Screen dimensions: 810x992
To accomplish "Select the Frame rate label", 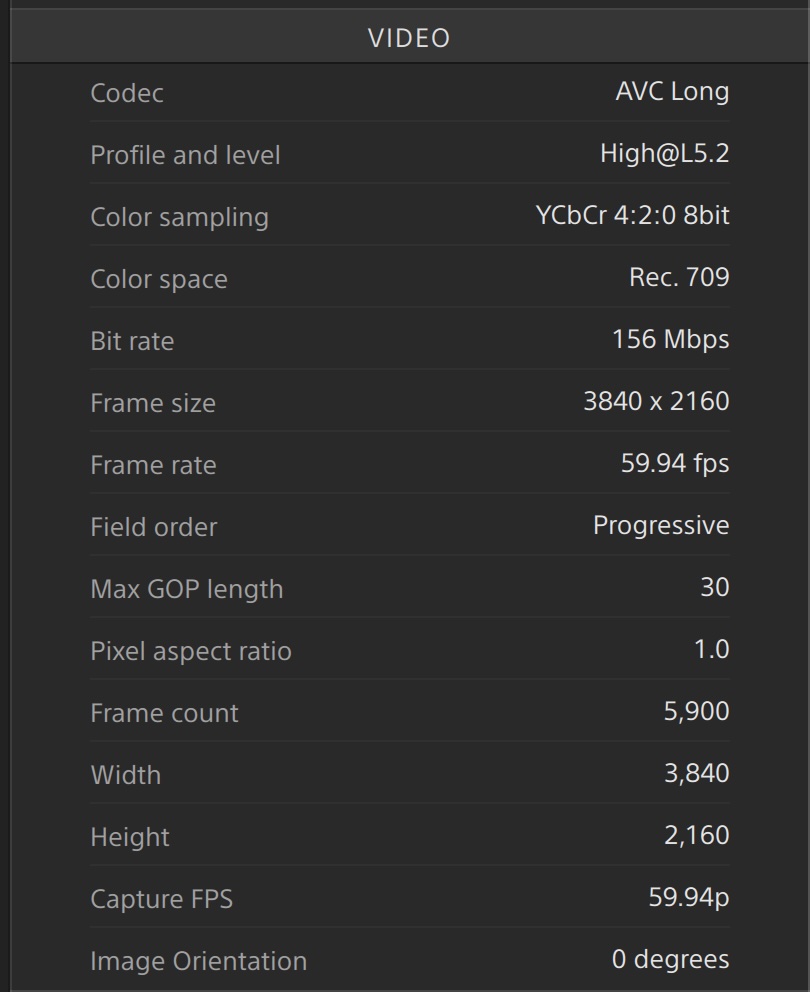I will point(153,465).
